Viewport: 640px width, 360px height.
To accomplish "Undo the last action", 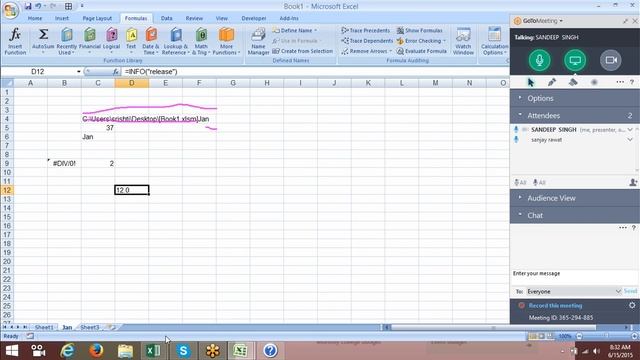I will [38, 6].
